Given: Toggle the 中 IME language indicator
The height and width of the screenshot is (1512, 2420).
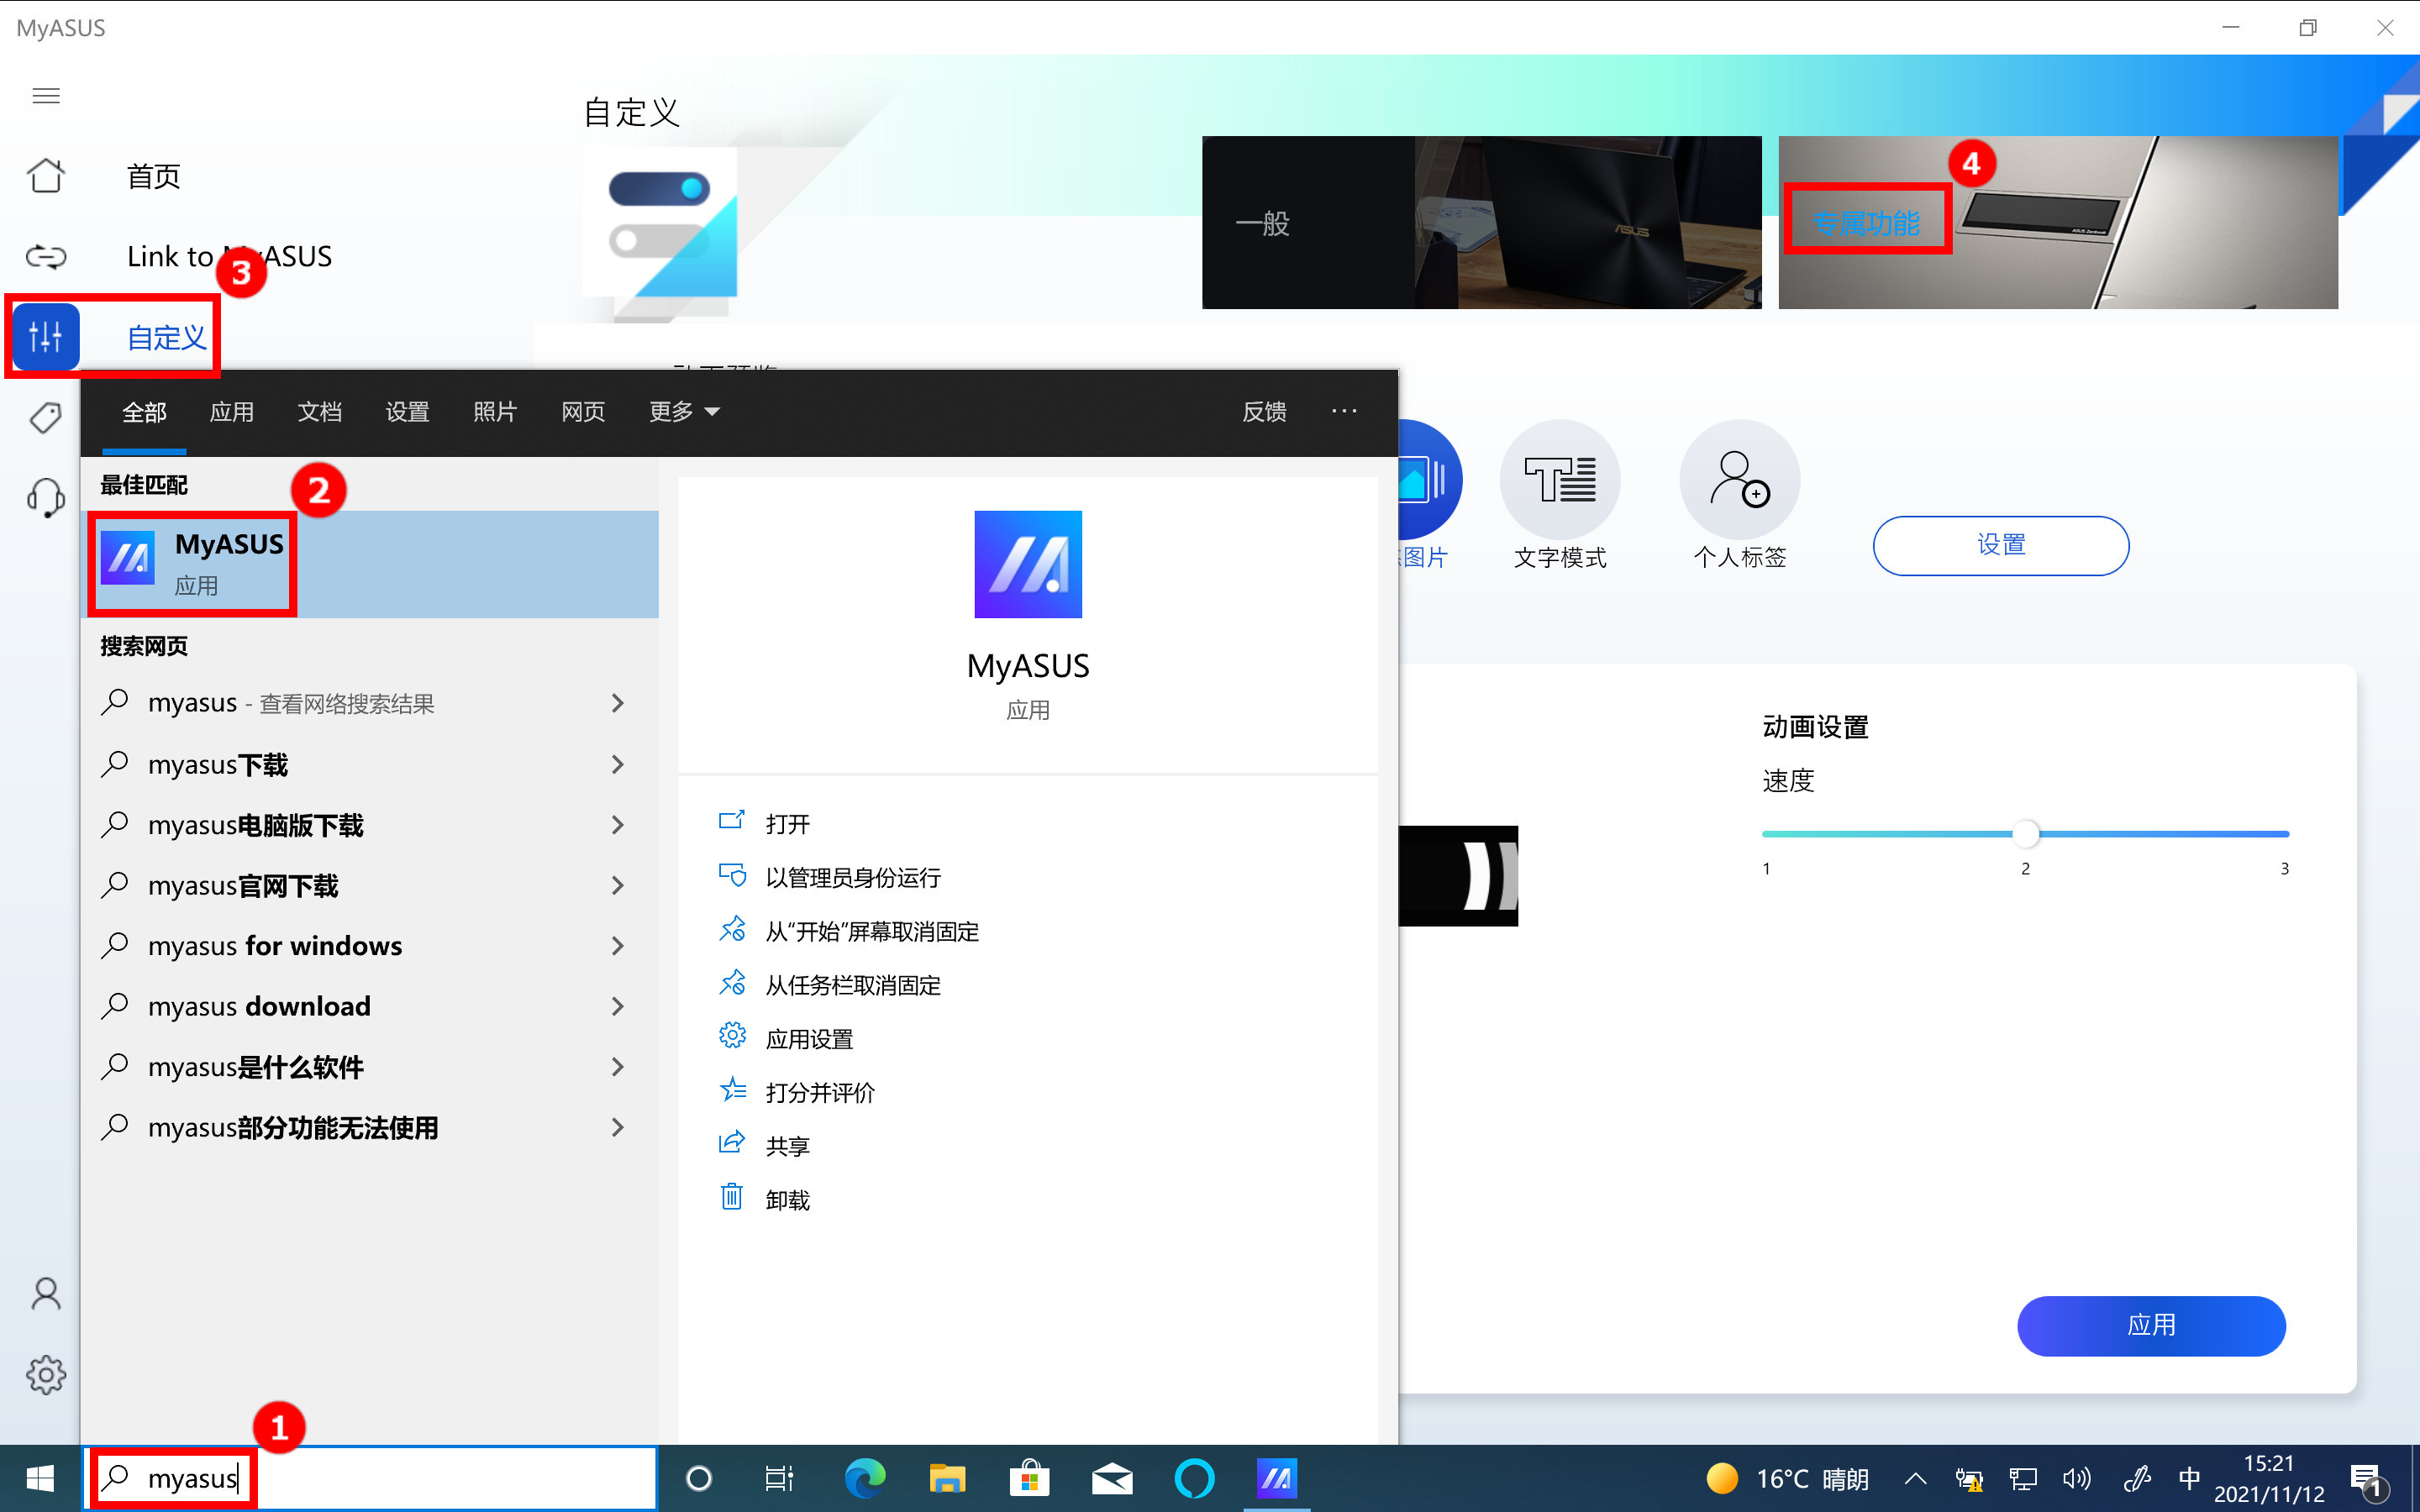Looking at the screenshot, I should pos(2189,1478).
